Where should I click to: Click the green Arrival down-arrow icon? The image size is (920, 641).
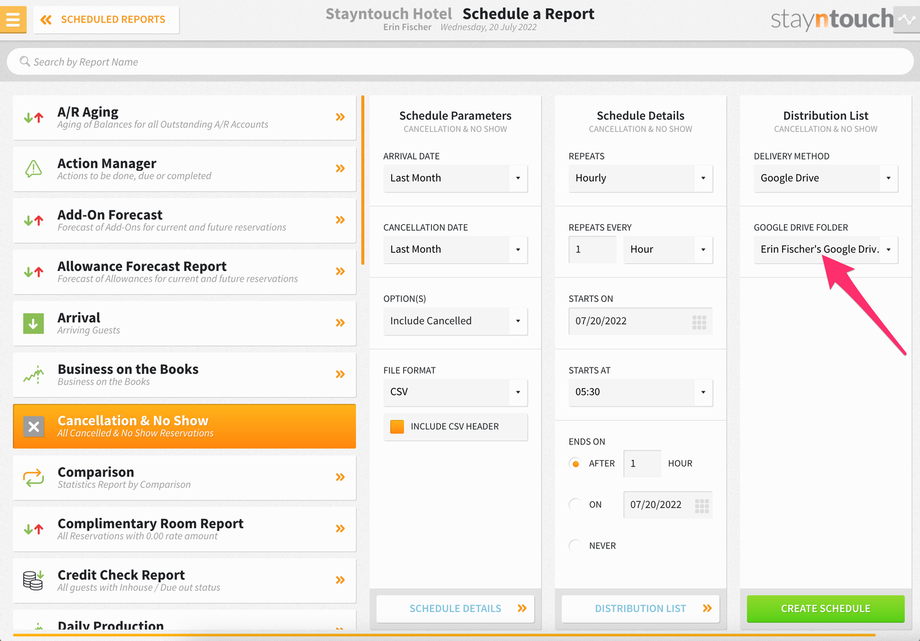pos(33,323)
